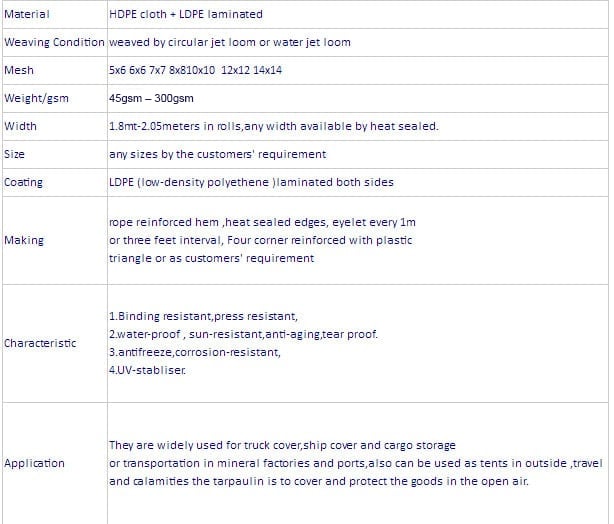Select the 4.UV-stabliser line
614x524 pixels.
click(x=147, y=370)
